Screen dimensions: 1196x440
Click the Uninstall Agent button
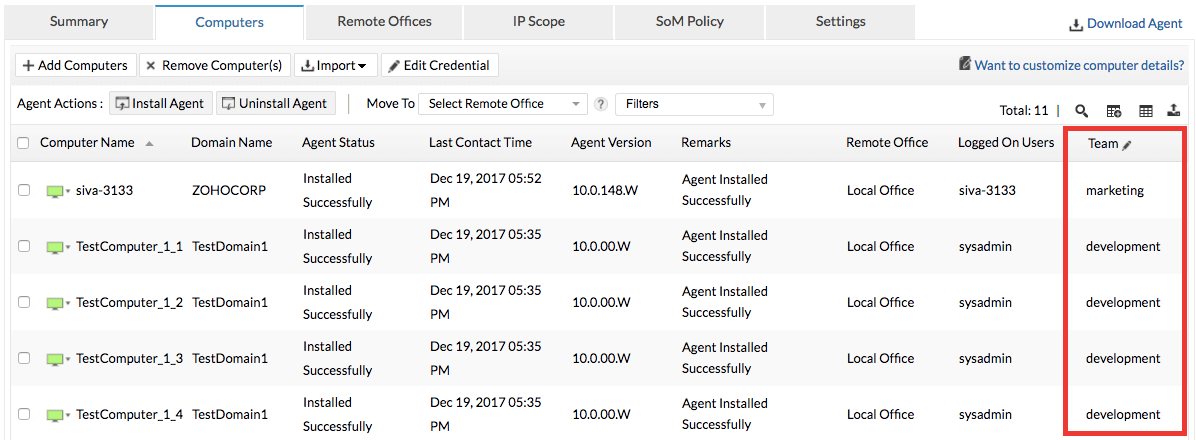point(274,104)
